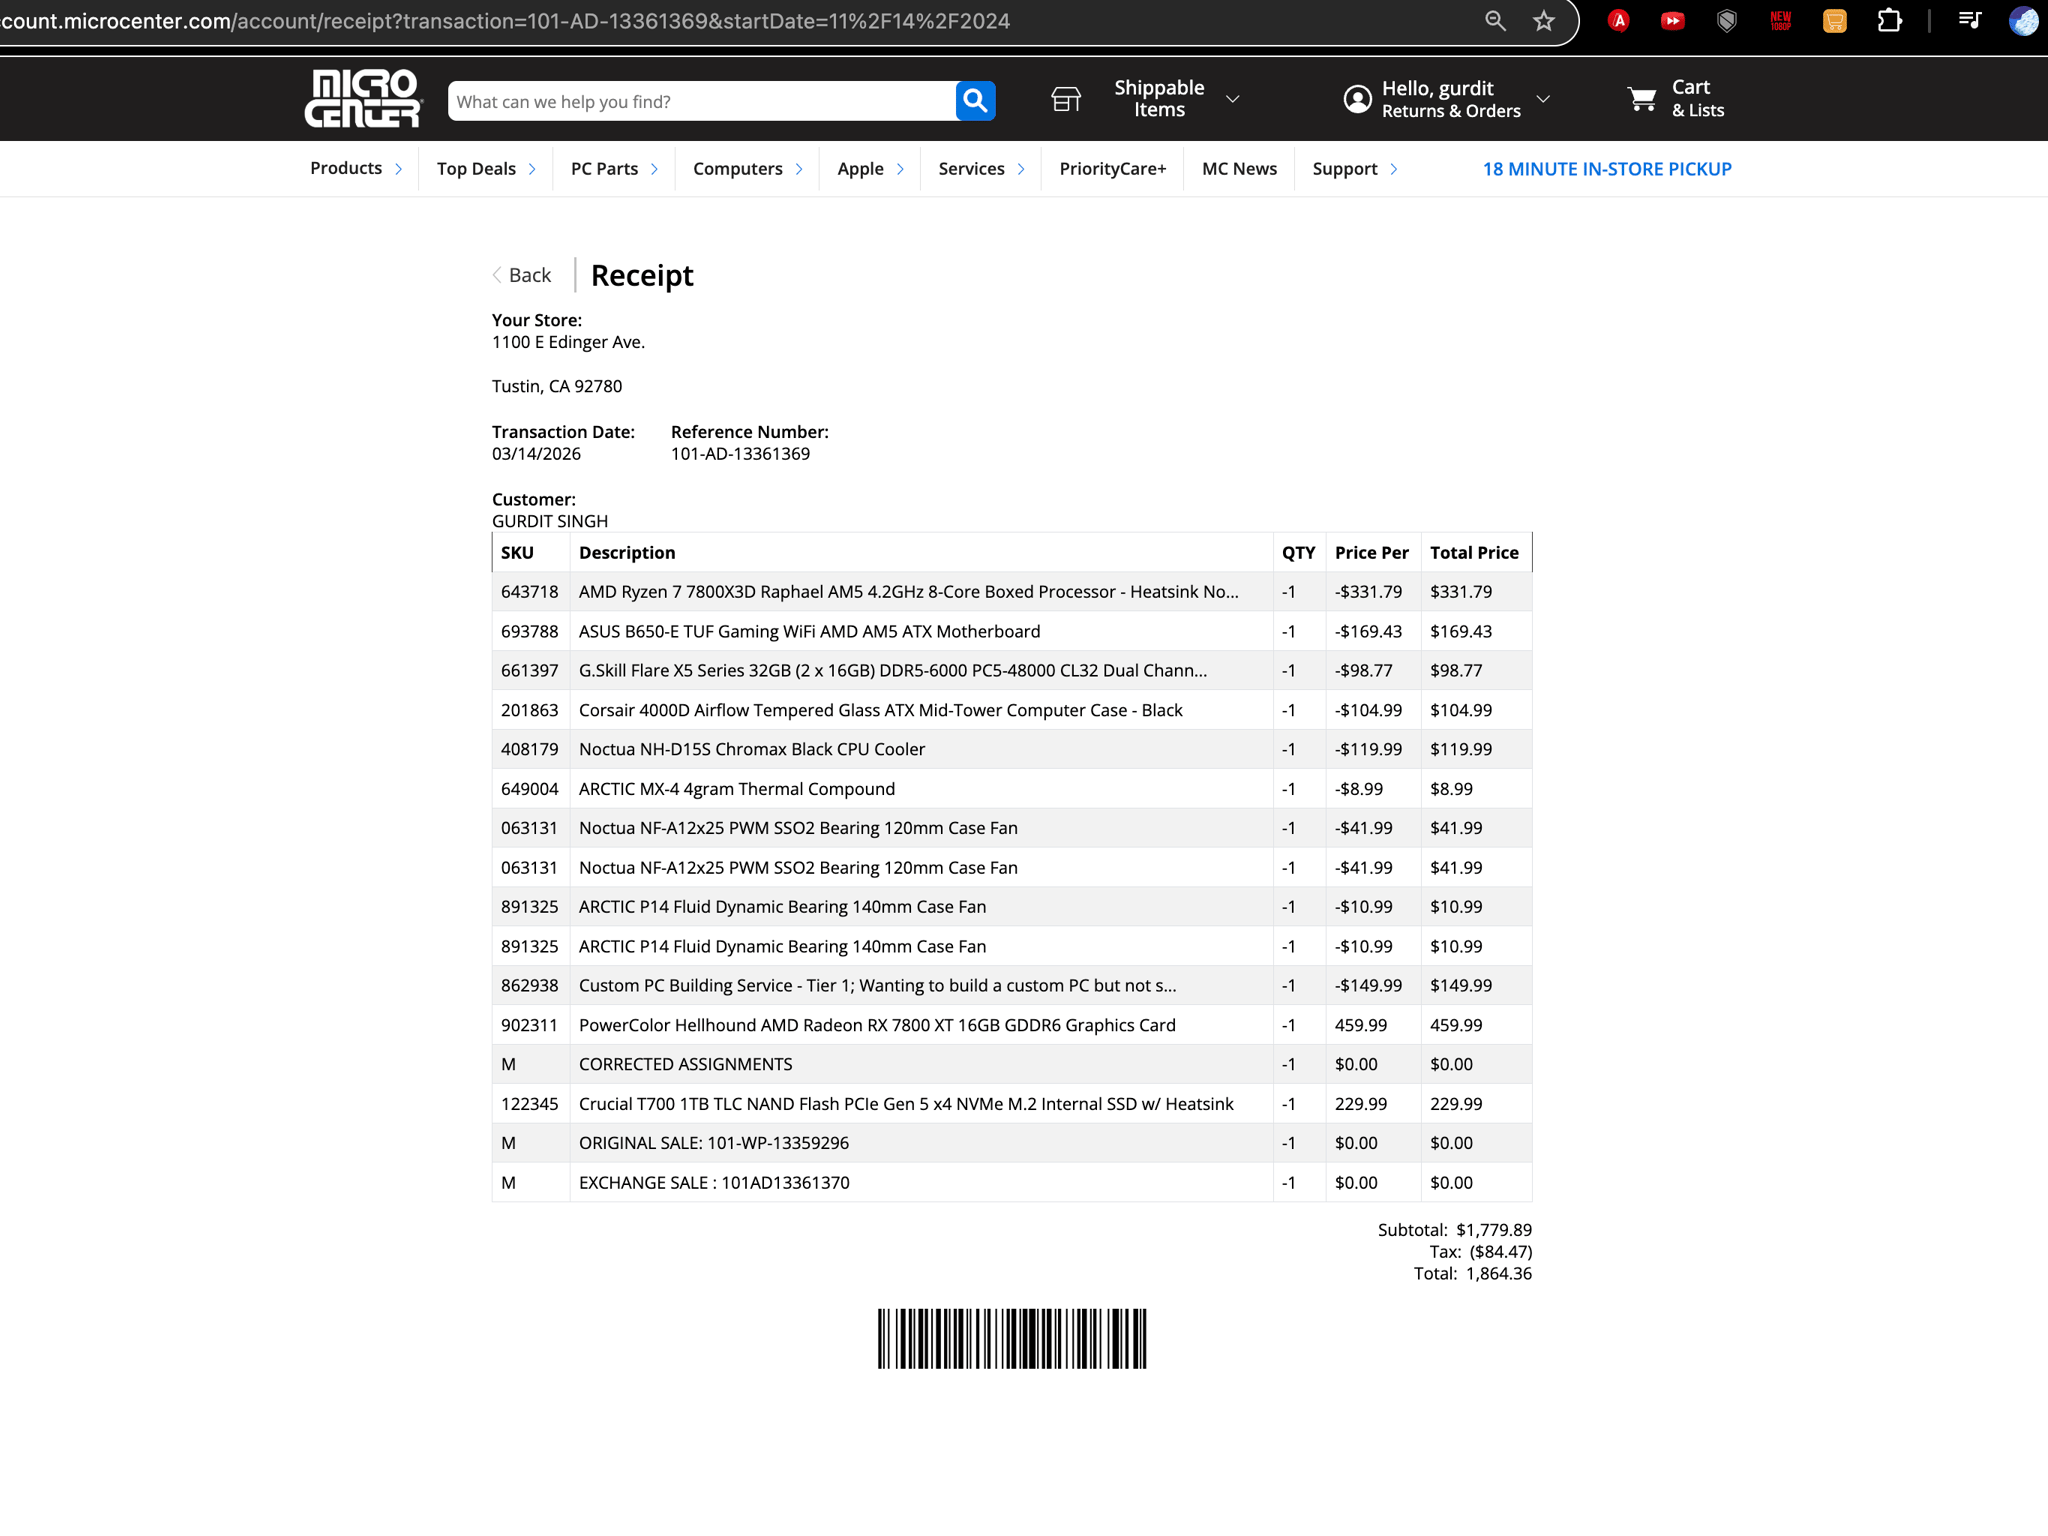Select the ASUS B650-E TUF Gaming motherboard row
Screen dimensions: 2048x1536
(1012, 631)
